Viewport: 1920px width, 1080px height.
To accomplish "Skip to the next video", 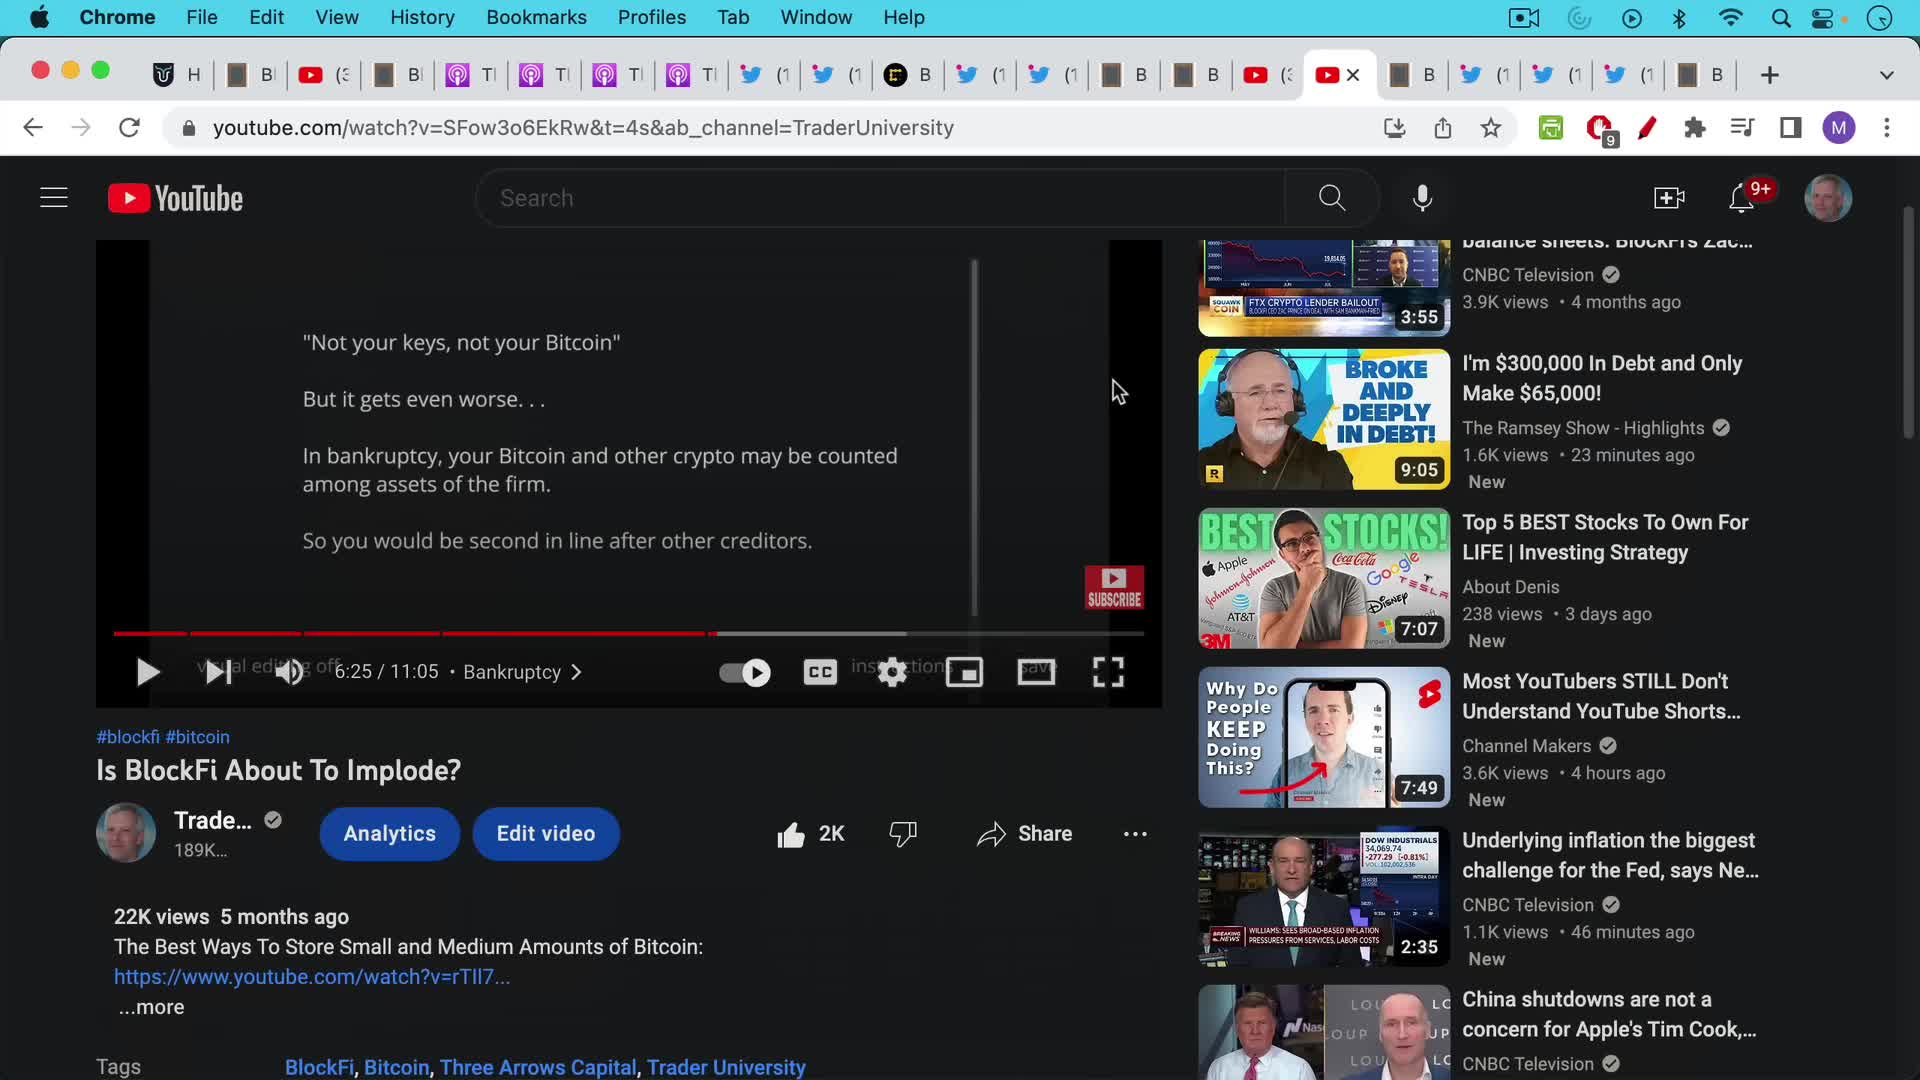I will point(218,672).
